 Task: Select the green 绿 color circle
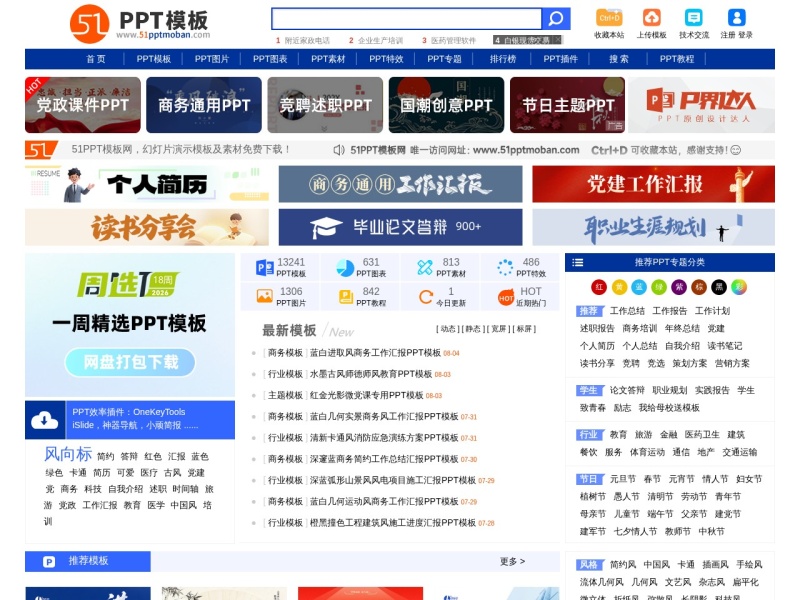tap(659, 287)
